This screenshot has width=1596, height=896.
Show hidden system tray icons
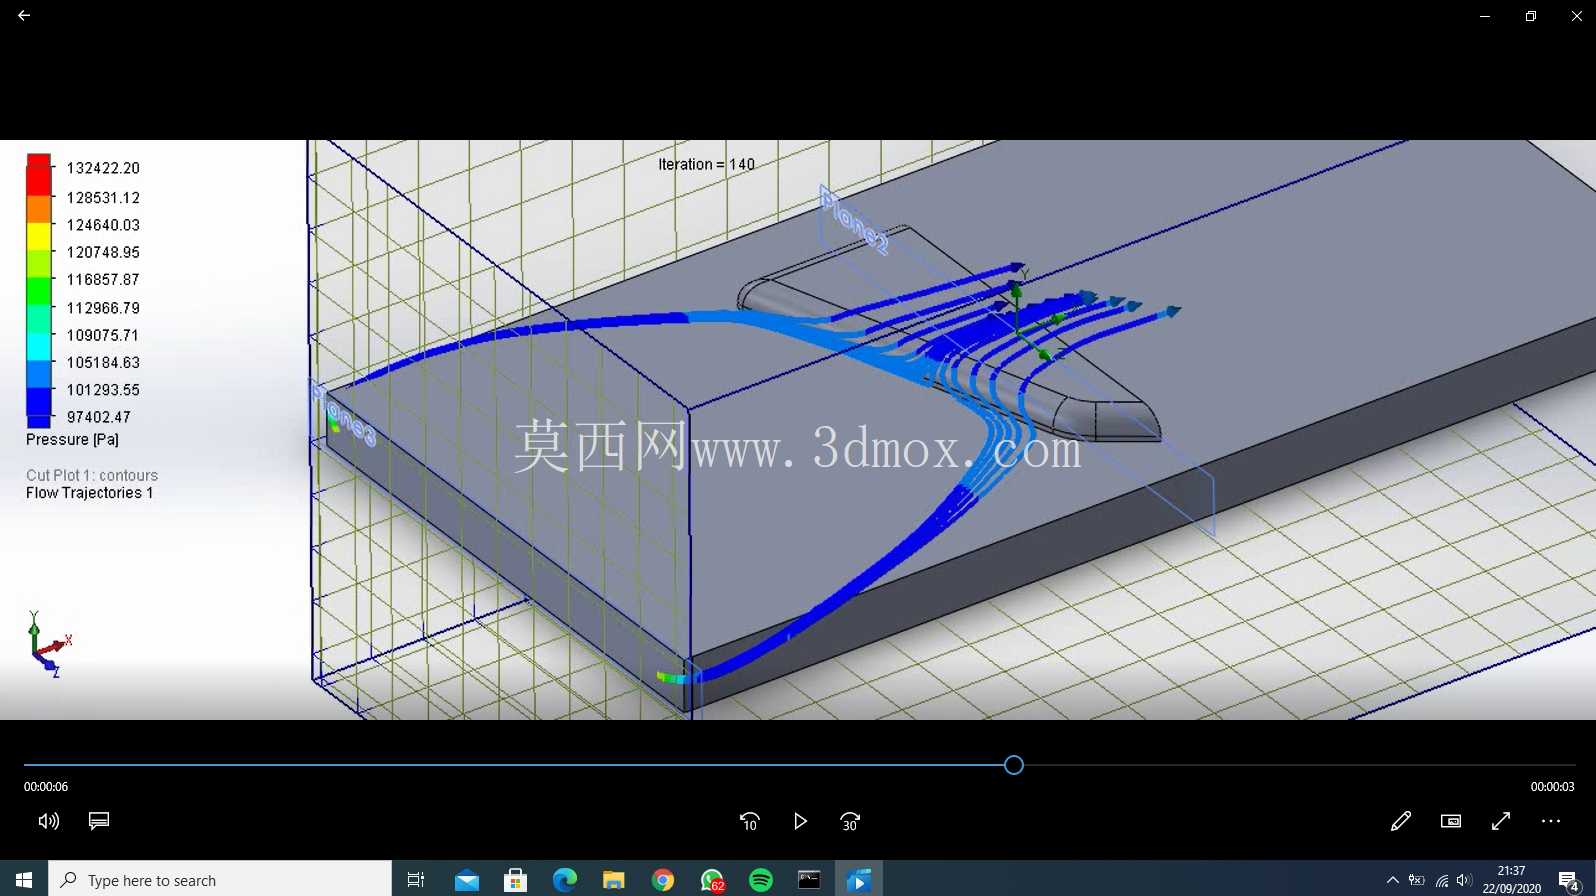(1392, 880)
